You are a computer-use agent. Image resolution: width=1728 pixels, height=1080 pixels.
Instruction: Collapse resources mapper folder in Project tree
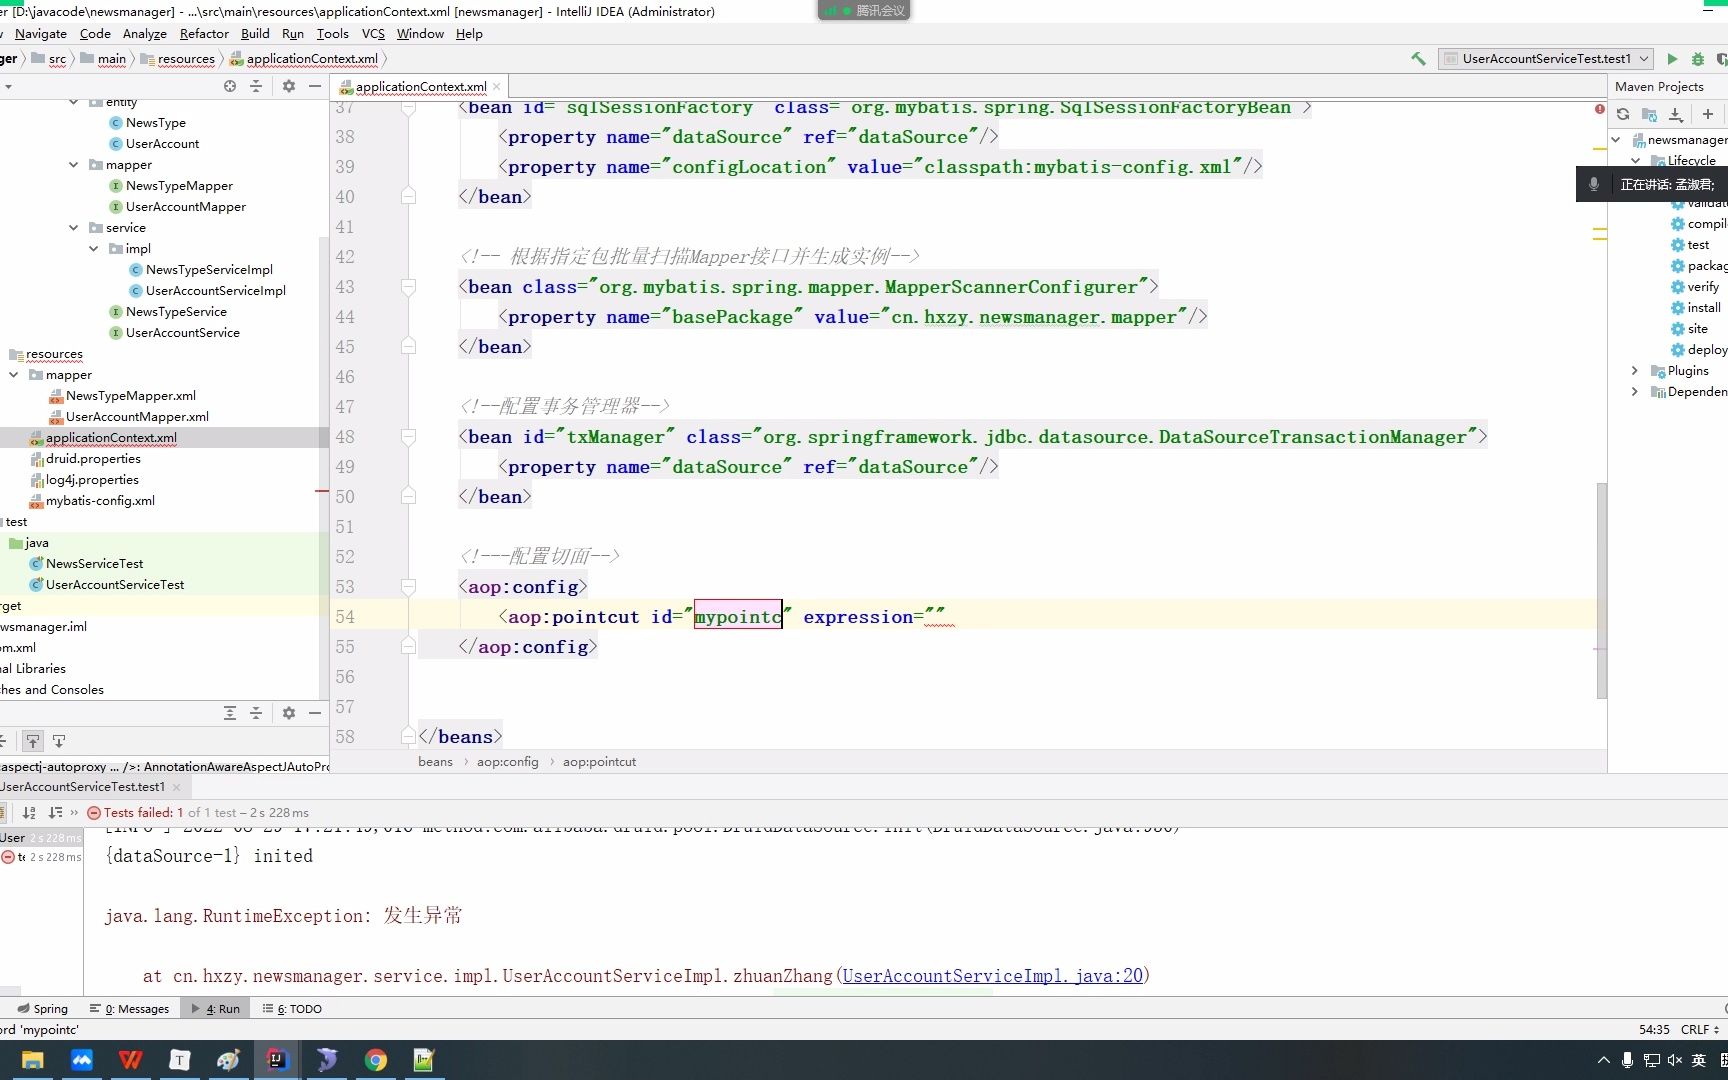tap(14, 375)
